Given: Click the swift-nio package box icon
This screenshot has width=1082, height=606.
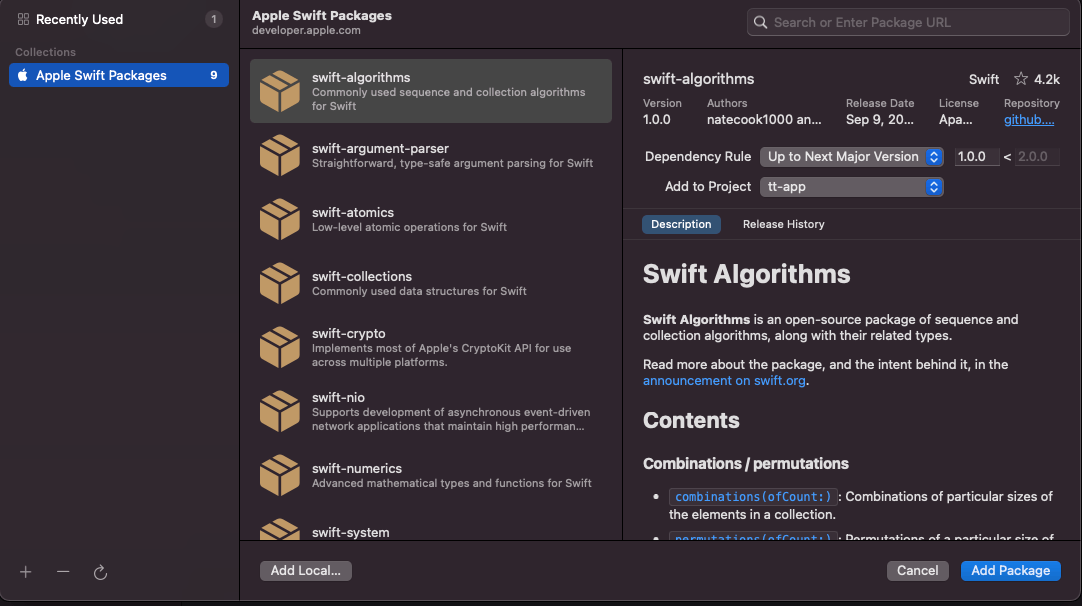Looking at the screenshot, I should click(x=279, y=411).
